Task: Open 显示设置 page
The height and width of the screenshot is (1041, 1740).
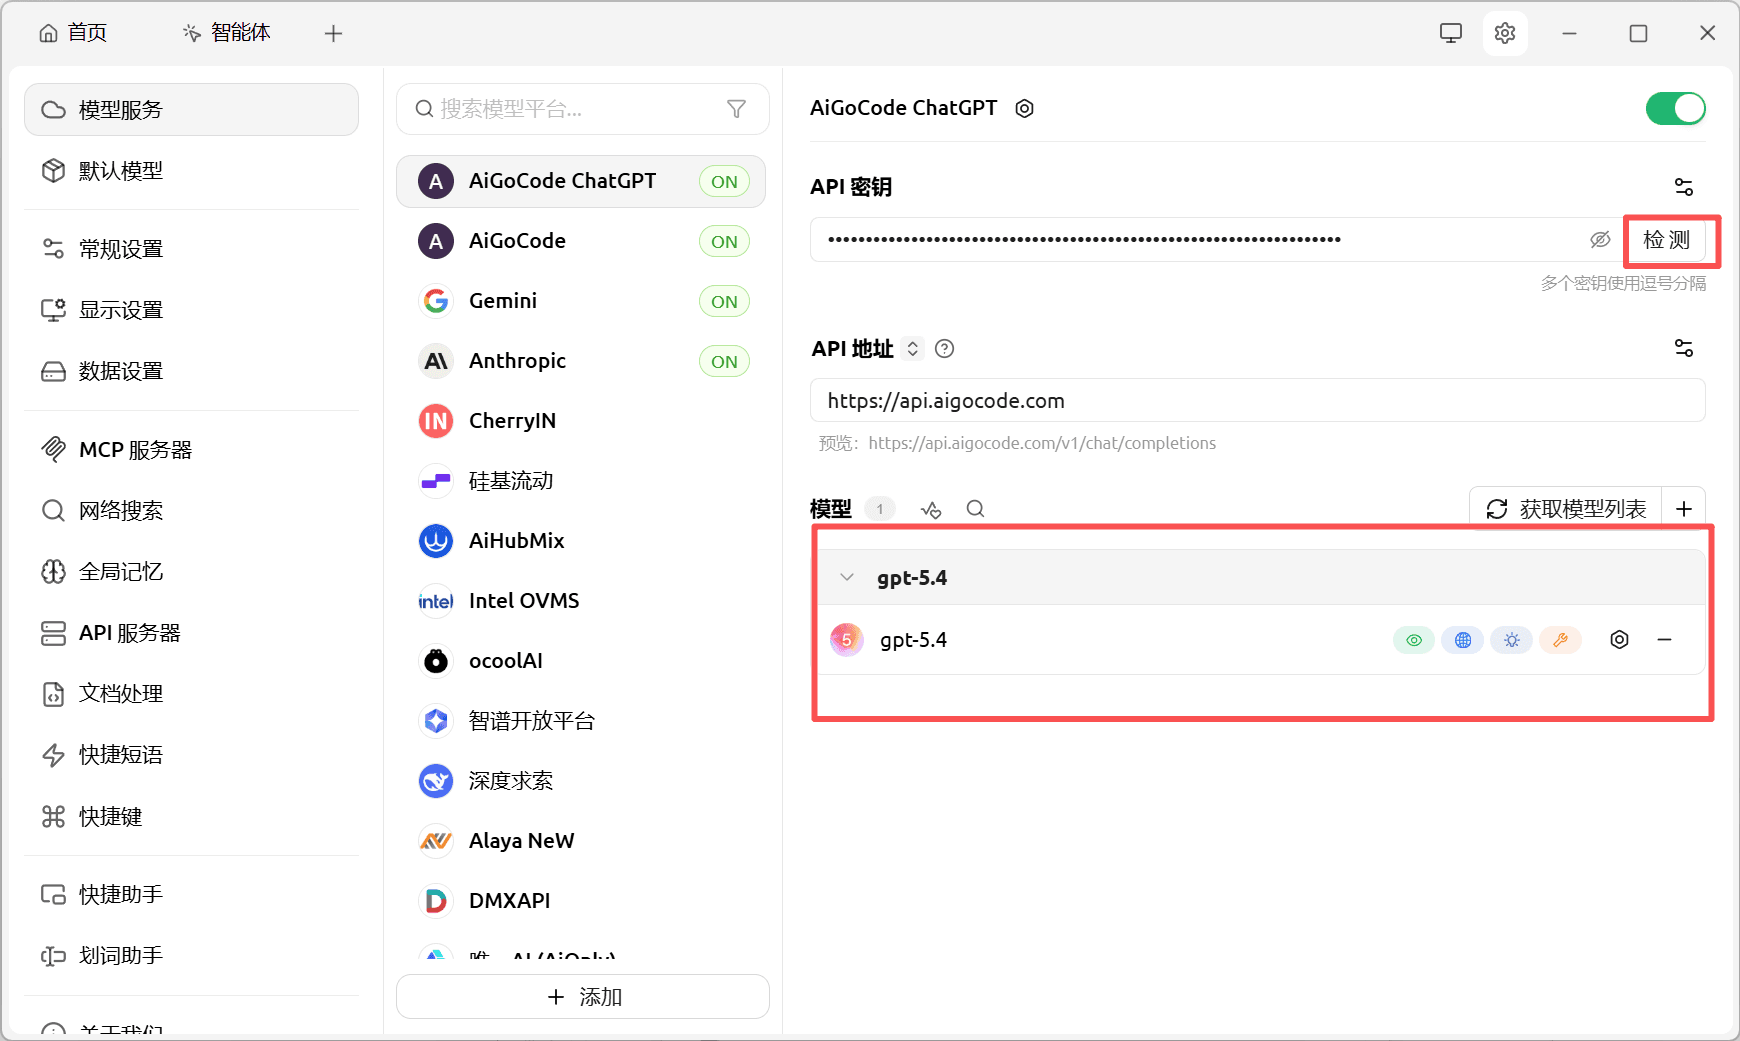Action: (x=191, y=310)
